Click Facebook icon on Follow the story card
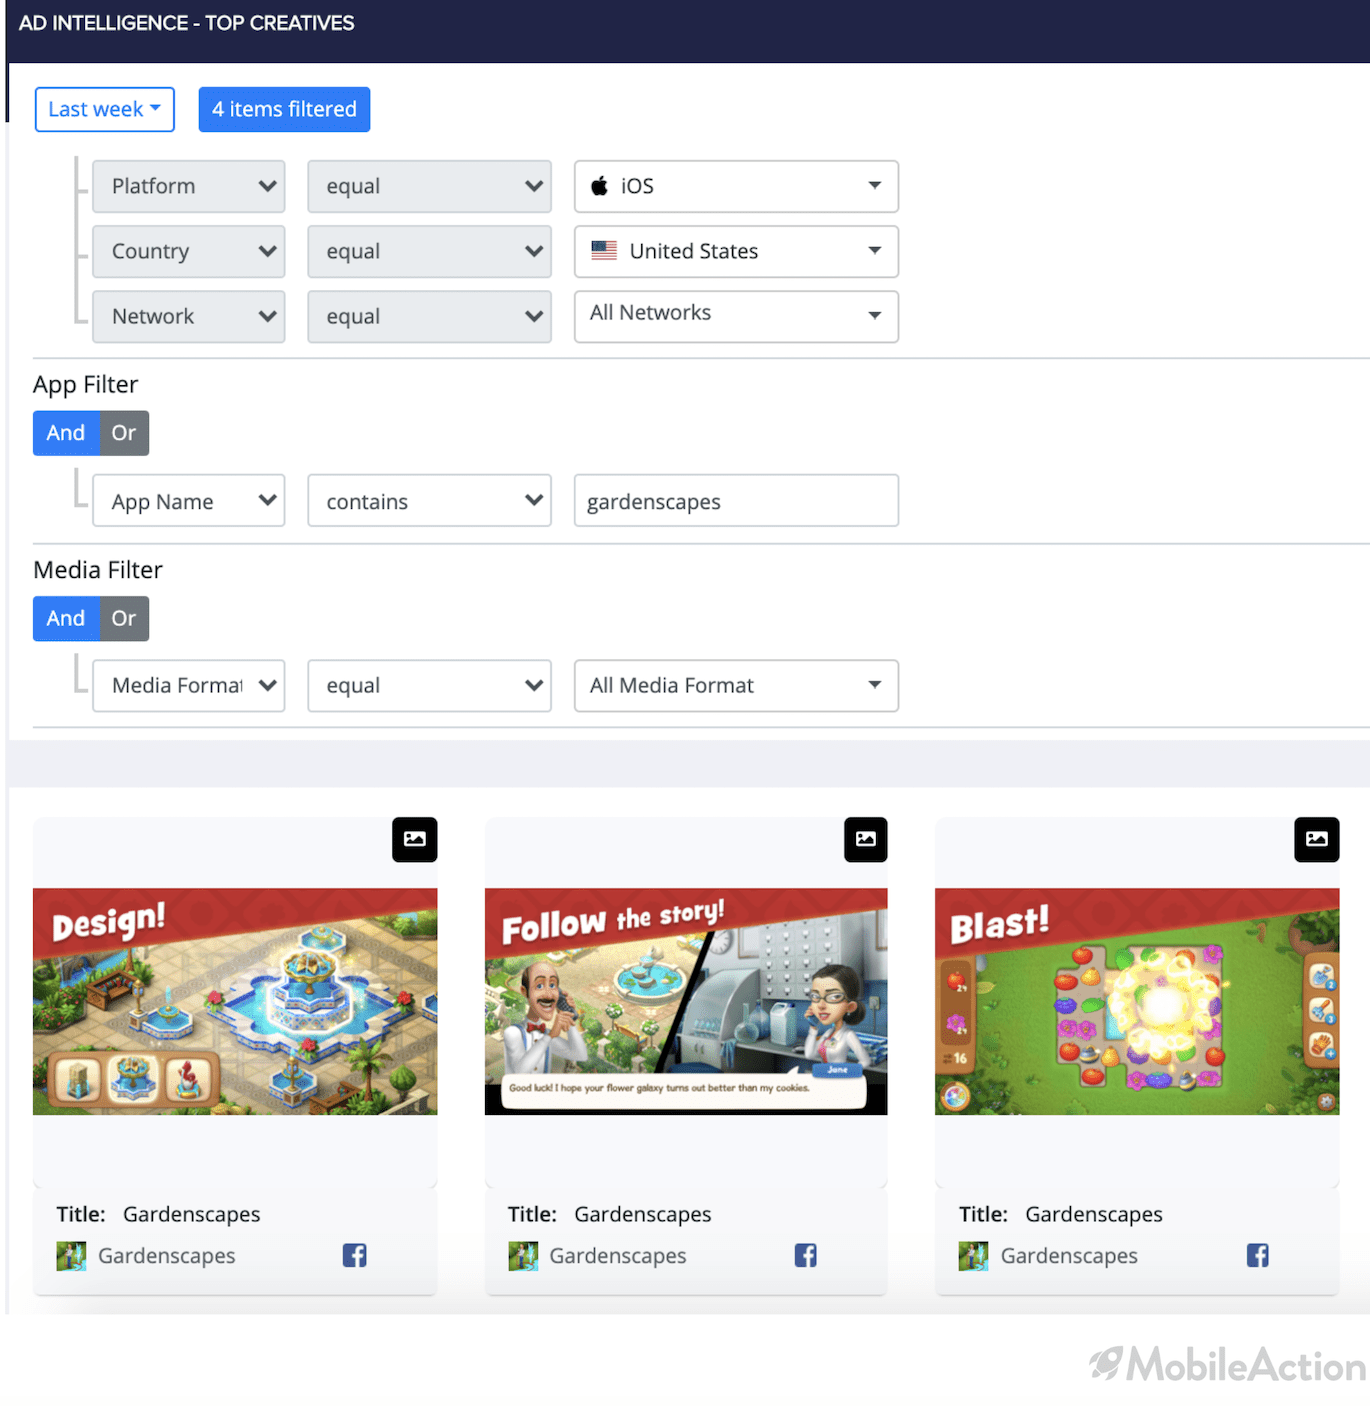Screen dimensions: 1370x1406 [805, 1255]
